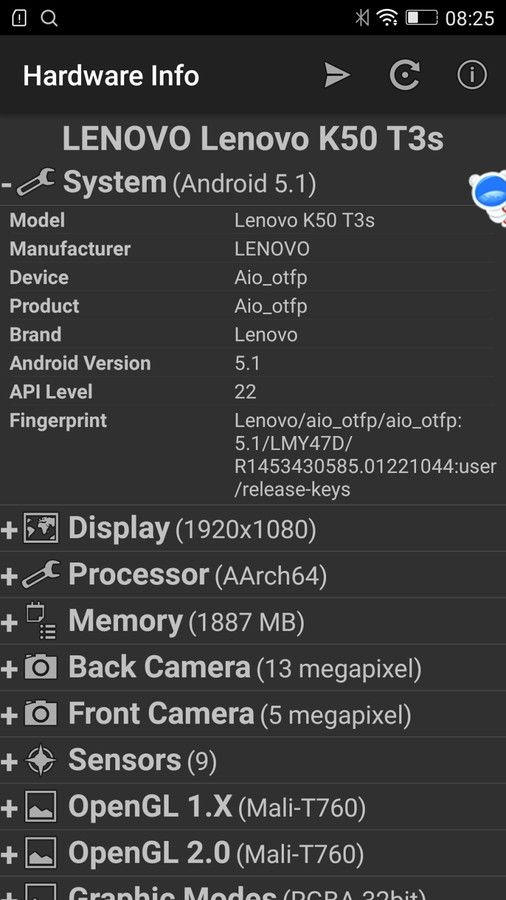Tap the LENOVO Lenovo K50 T3s heading
This screenshot has height=900, width=506.
click(253, 138)
